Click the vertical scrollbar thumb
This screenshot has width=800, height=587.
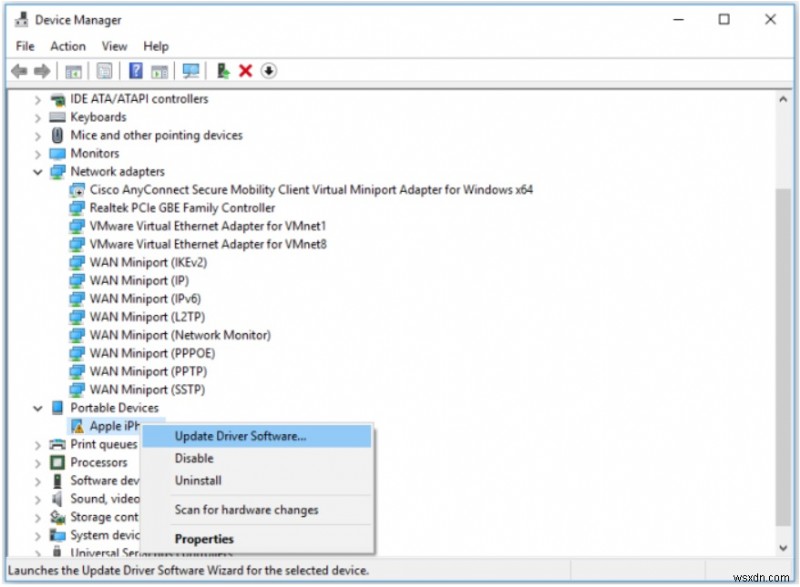coord(783,357)
